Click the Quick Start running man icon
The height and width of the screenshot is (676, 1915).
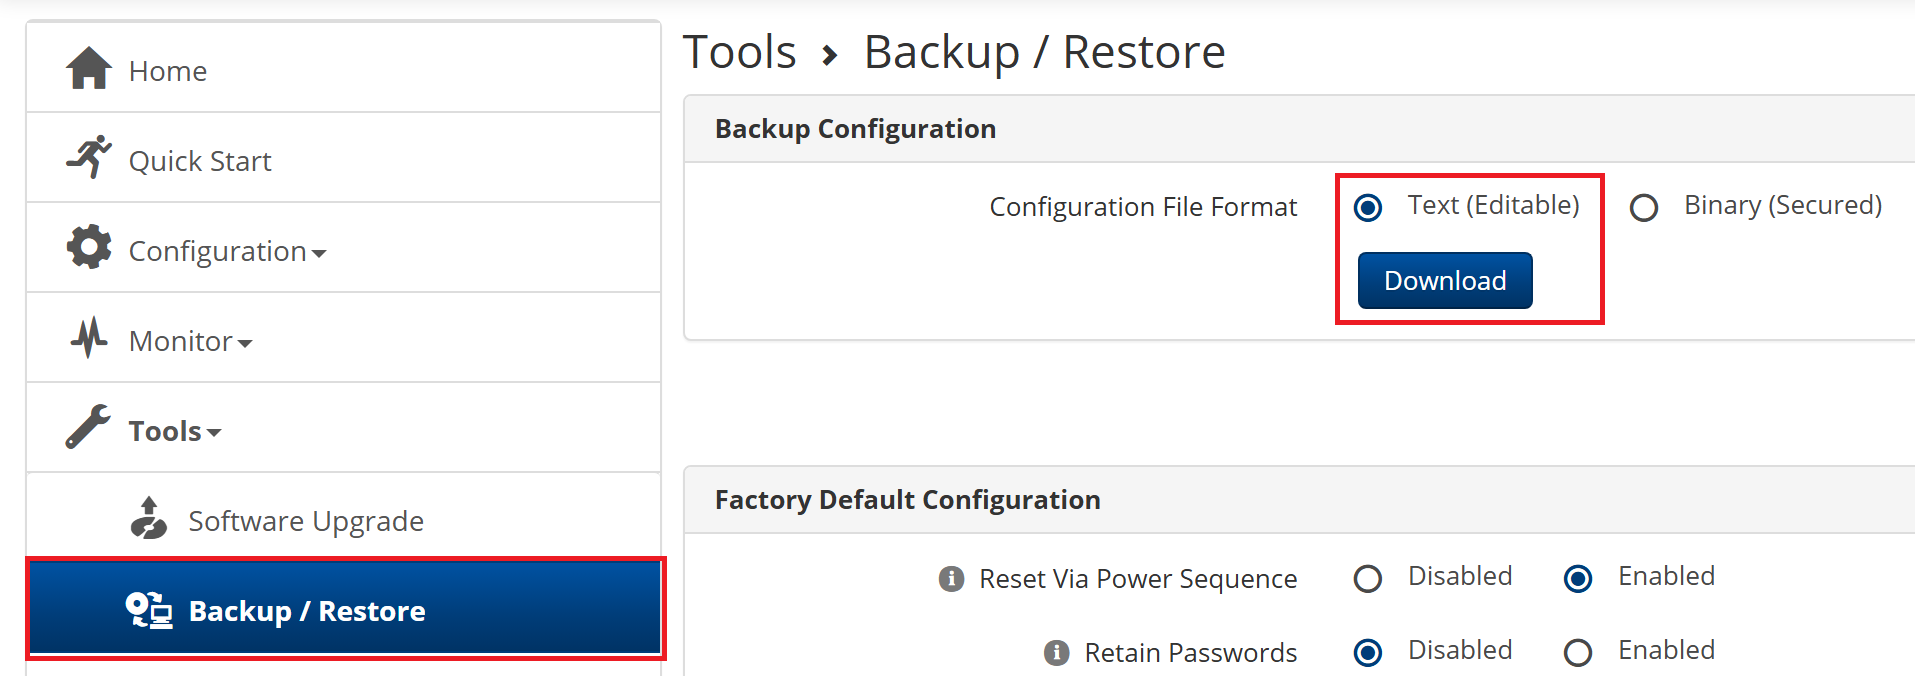[x=89, y=157]
